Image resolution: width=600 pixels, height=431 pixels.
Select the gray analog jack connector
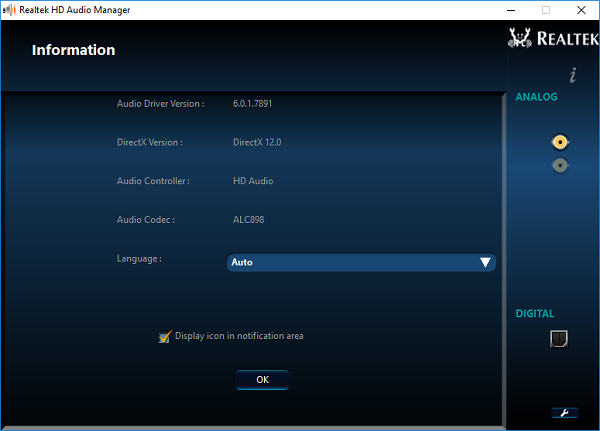(x=560, y=166)
